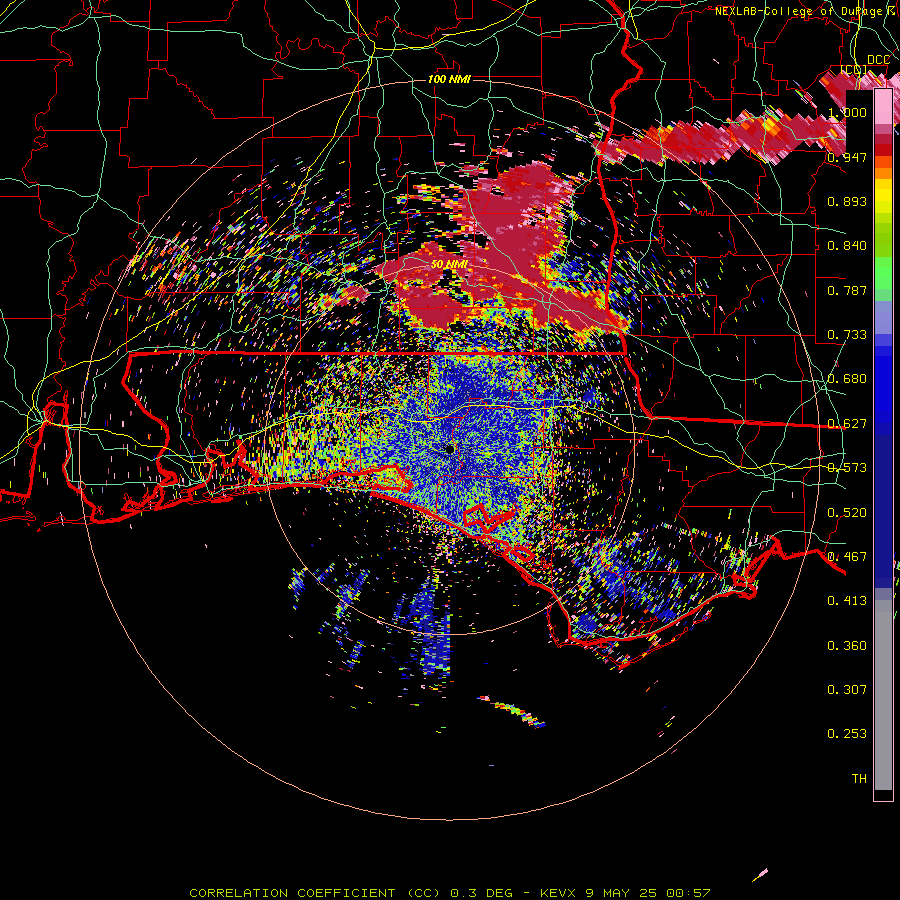Image resolution: width=900 pixels, height=900 pixels.
Task: Pick the lavender segment near the 0.733 value
Action: click(x=883, y=318)
